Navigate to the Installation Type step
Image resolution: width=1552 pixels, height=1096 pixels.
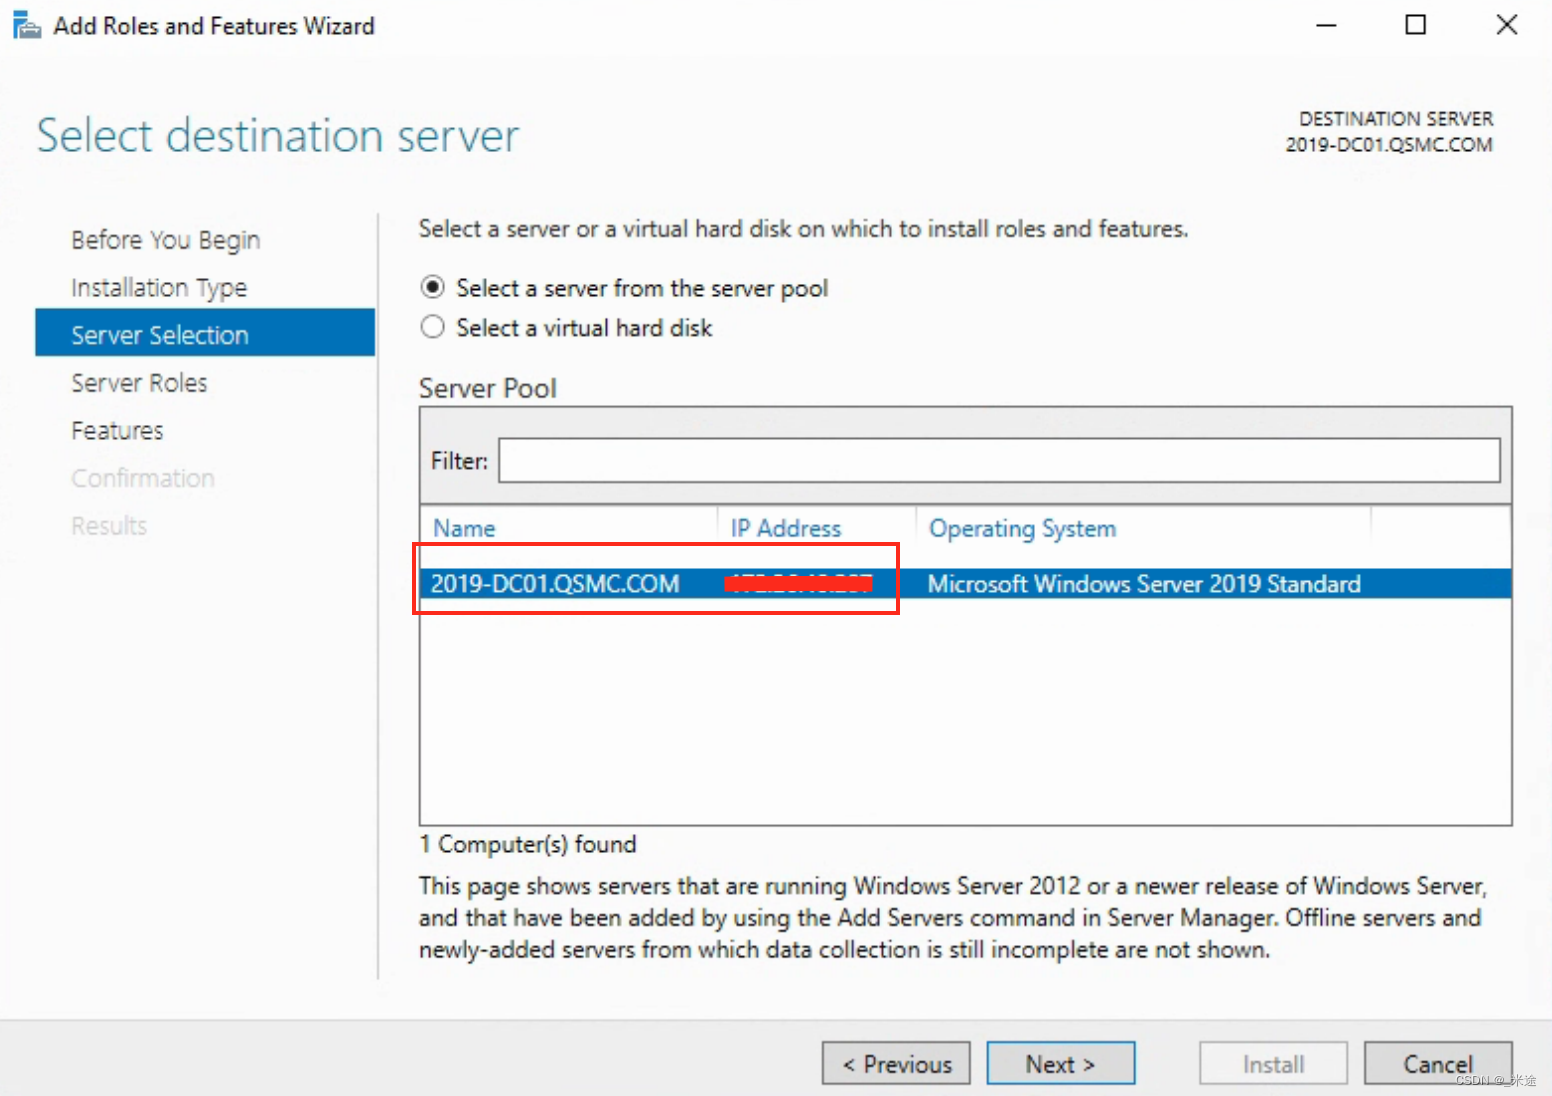(x=159, y=287)
